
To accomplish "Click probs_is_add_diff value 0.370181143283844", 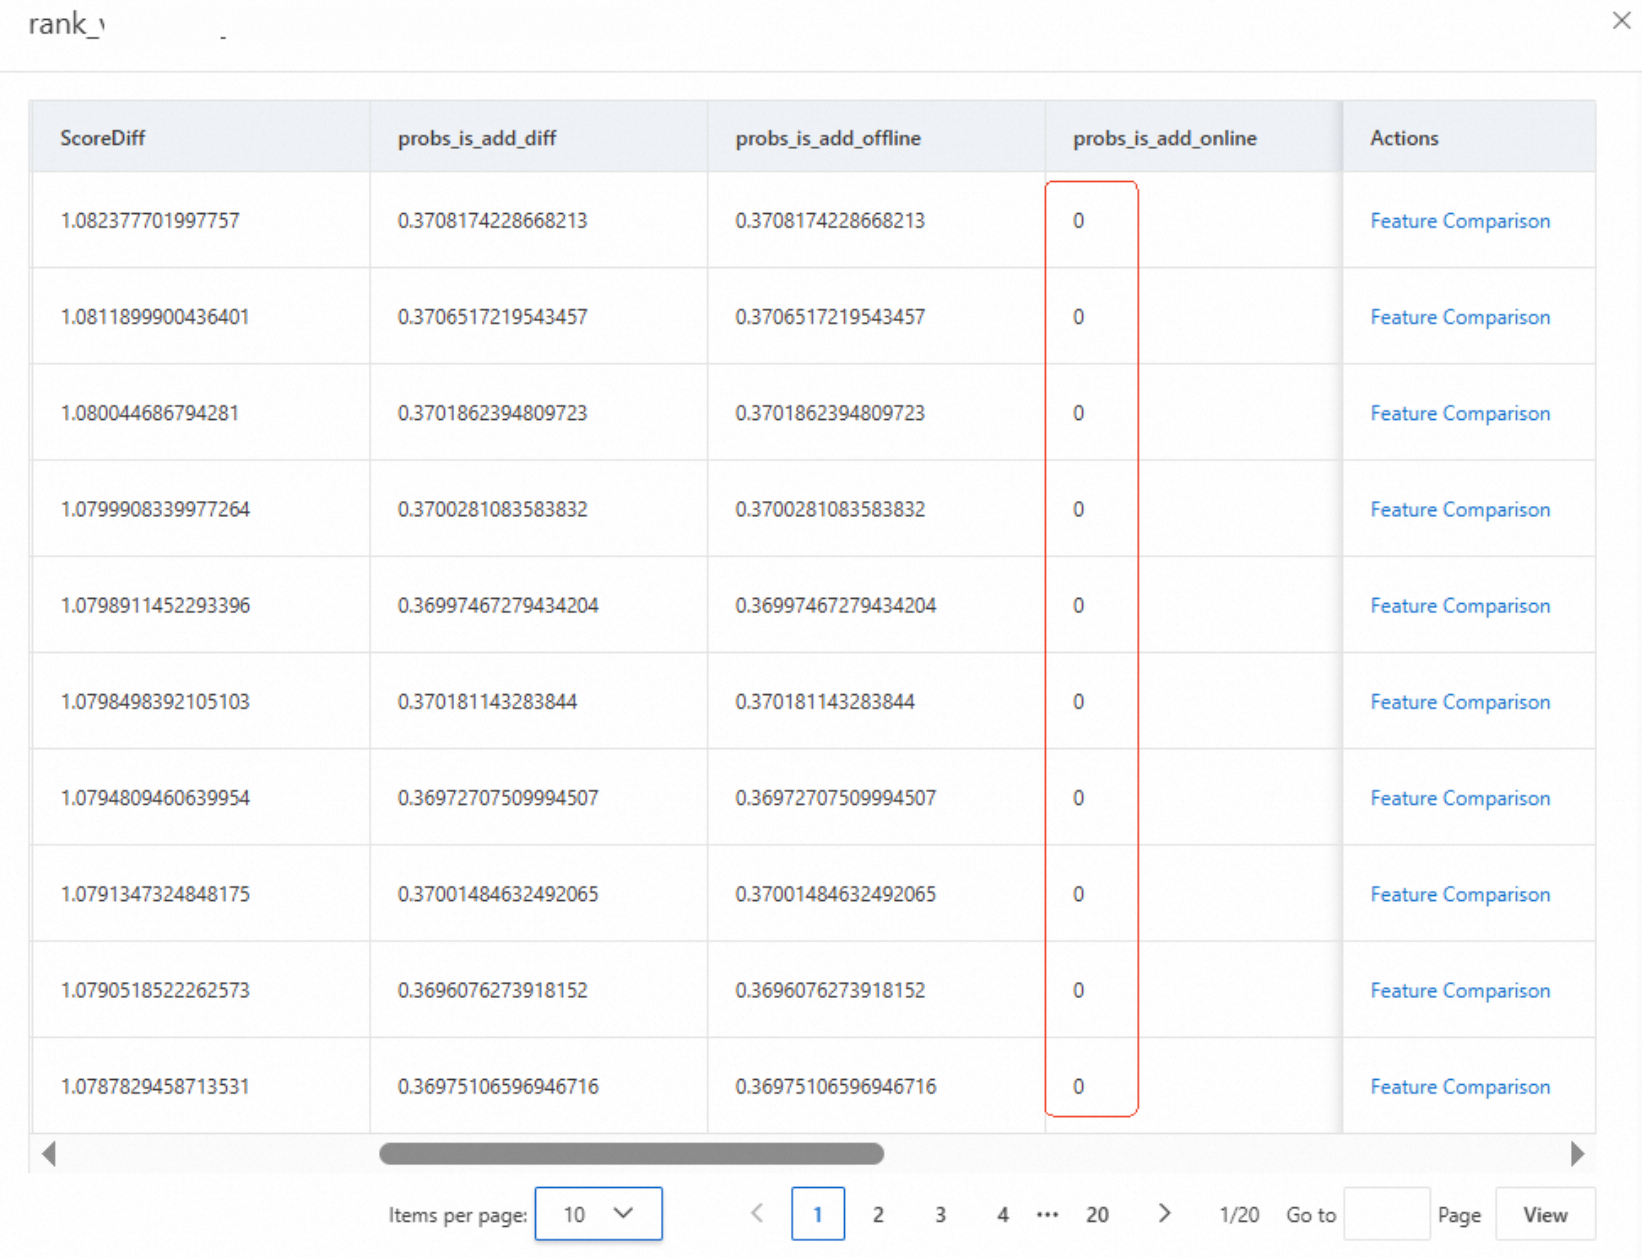I will pos(487,702).
